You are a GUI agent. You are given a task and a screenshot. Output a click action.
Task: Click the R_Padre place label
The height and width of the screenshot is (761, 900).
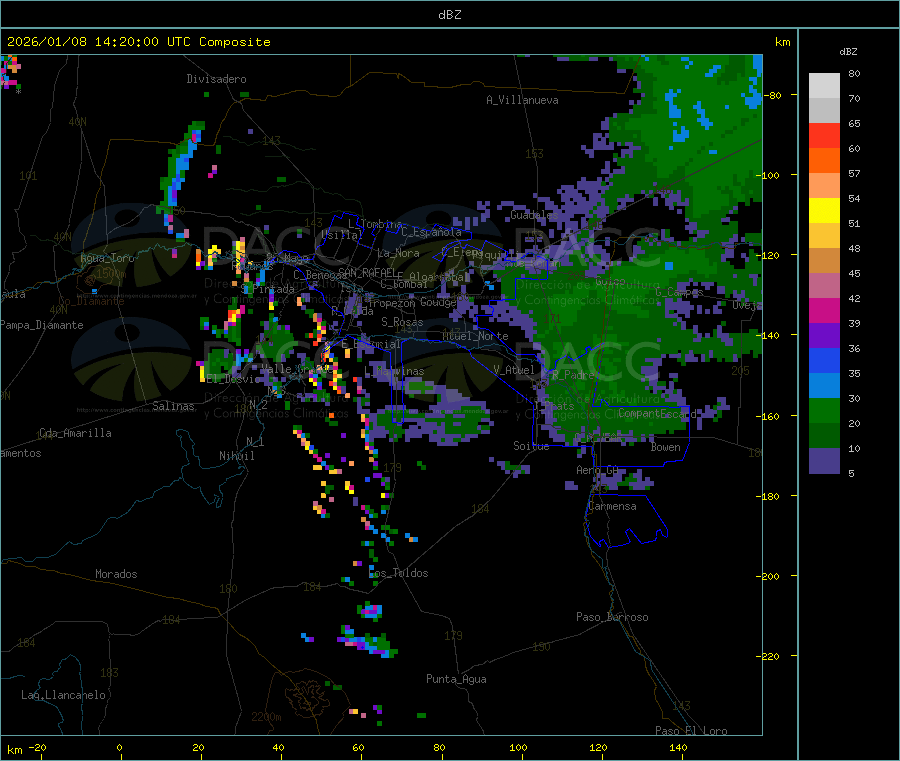pos(573,375)
